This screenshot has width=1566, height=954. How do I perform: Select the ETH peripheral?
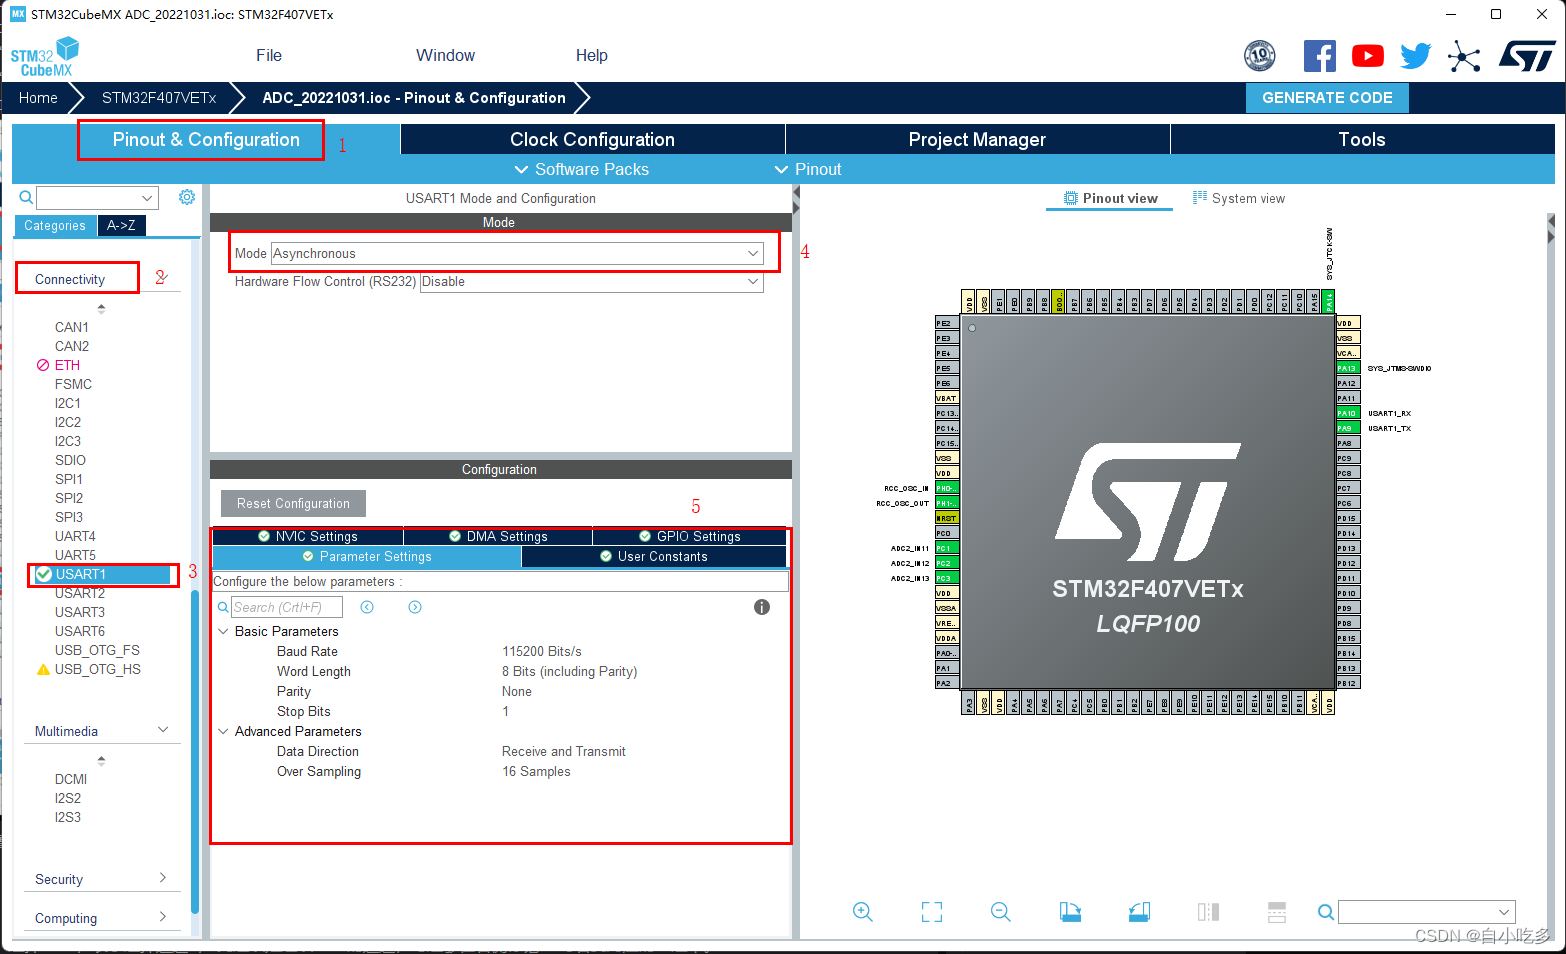67,365
